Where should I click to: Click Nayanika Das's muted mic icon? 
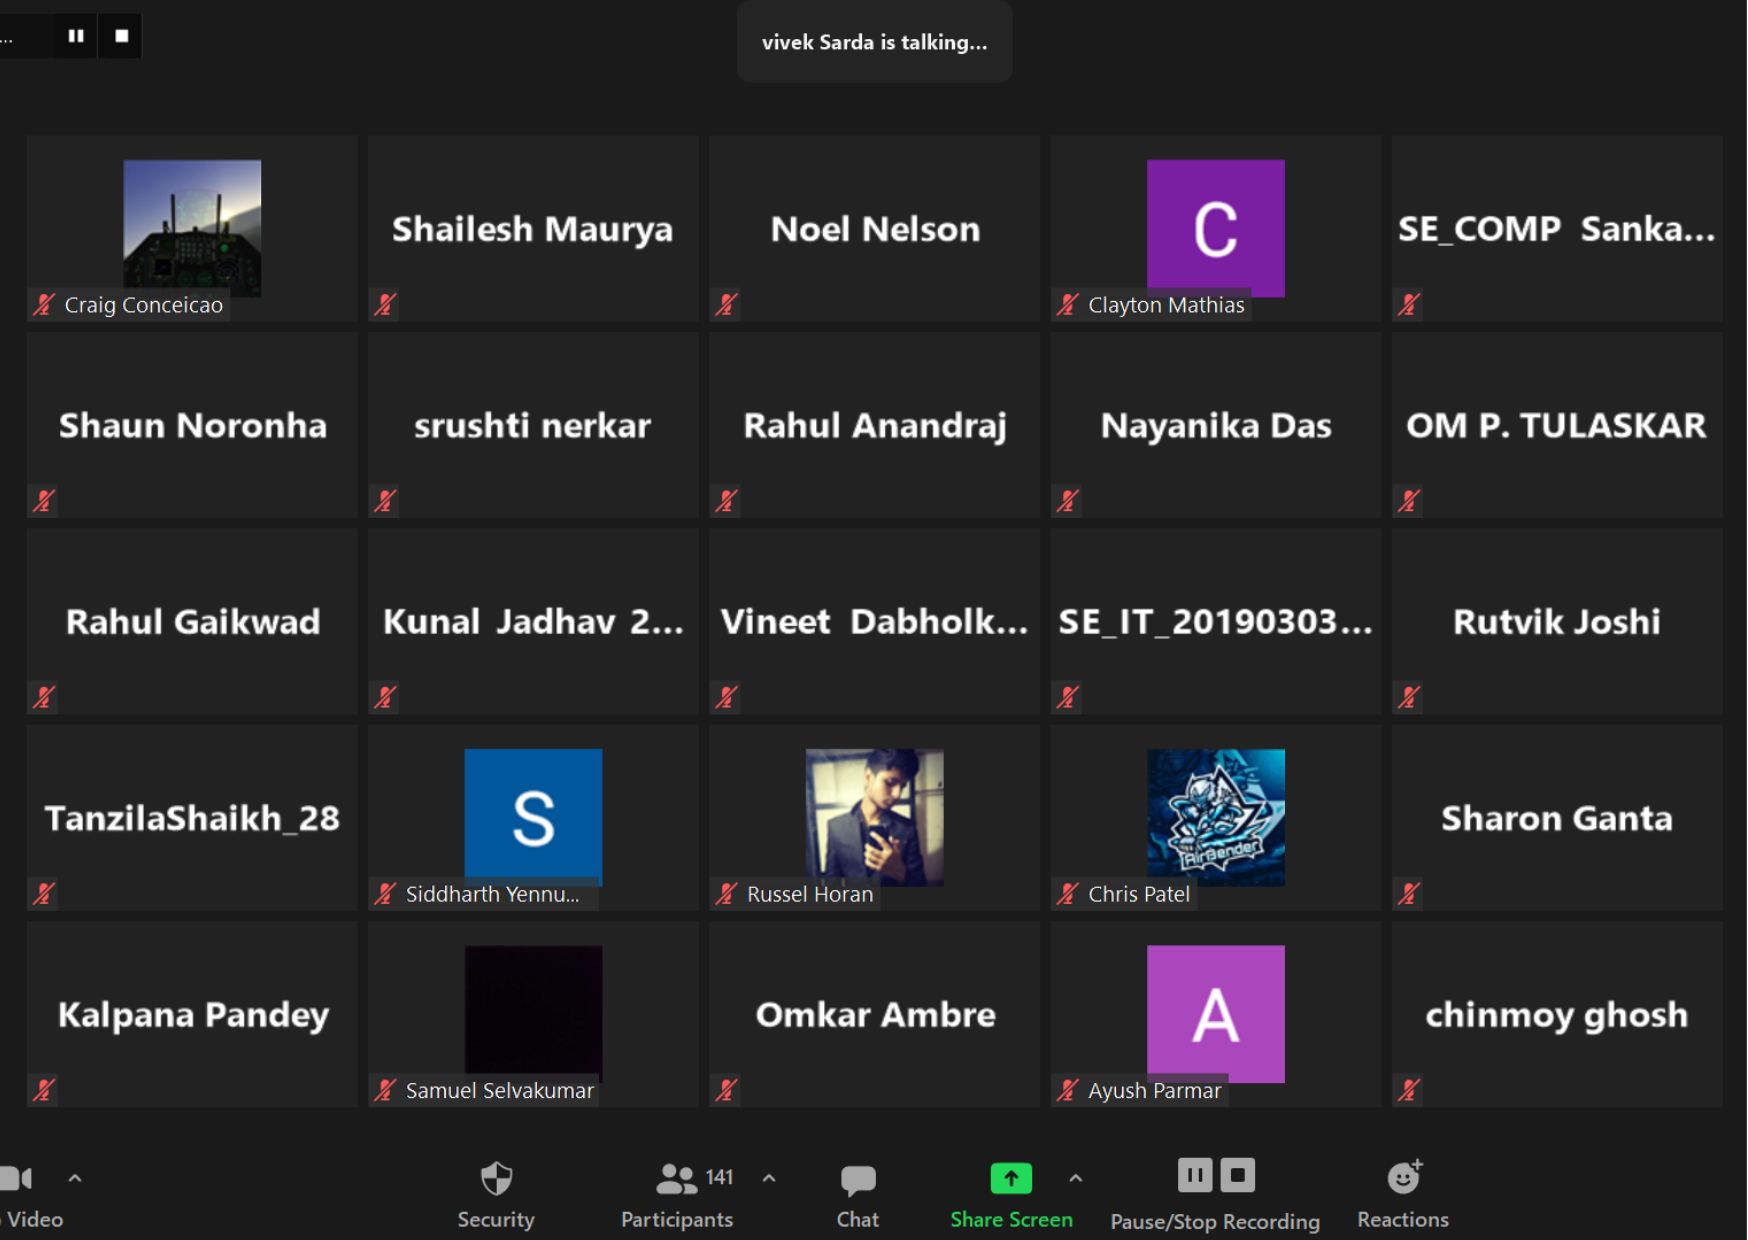[1068, 500]
